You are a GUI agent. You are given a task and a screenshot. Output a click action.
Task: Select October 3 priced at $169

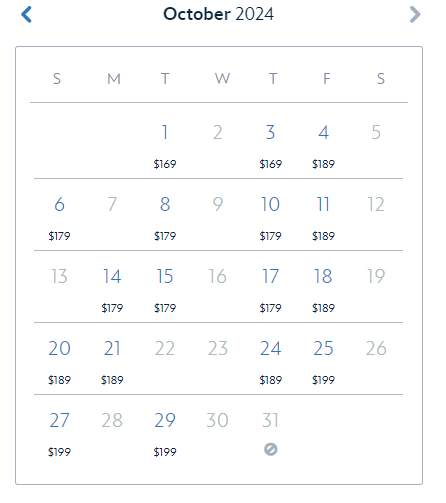(271, 146)
